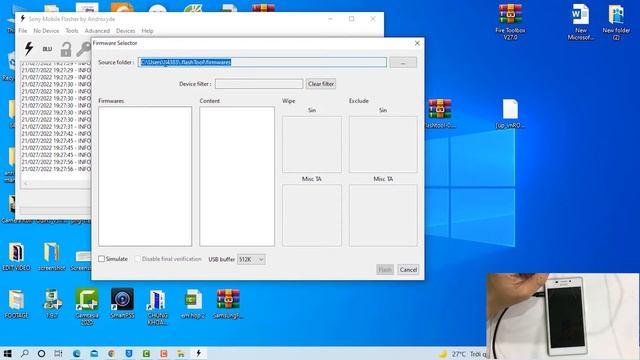Open the desktop icon left of Camtasia 2020

tap(52, 304)
